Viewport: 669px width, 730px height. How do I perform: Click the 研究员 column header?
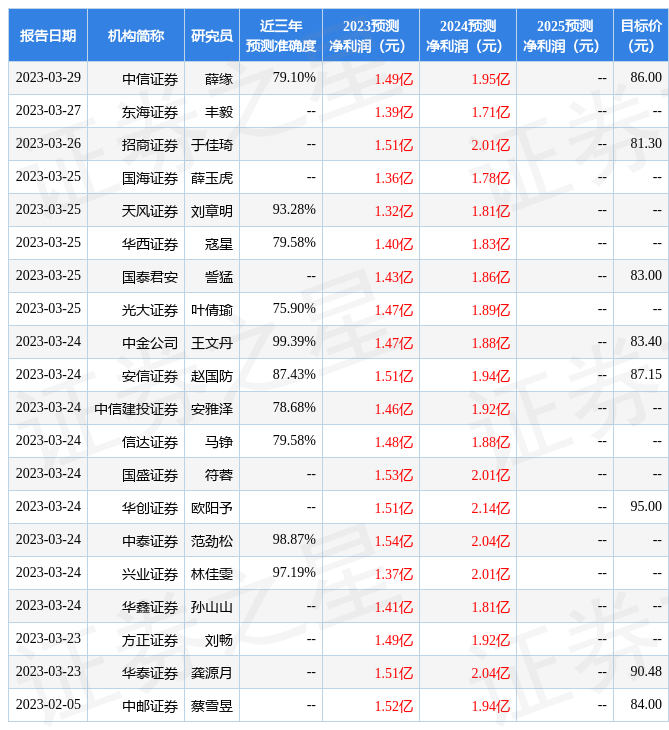click(x=212, y=35)
